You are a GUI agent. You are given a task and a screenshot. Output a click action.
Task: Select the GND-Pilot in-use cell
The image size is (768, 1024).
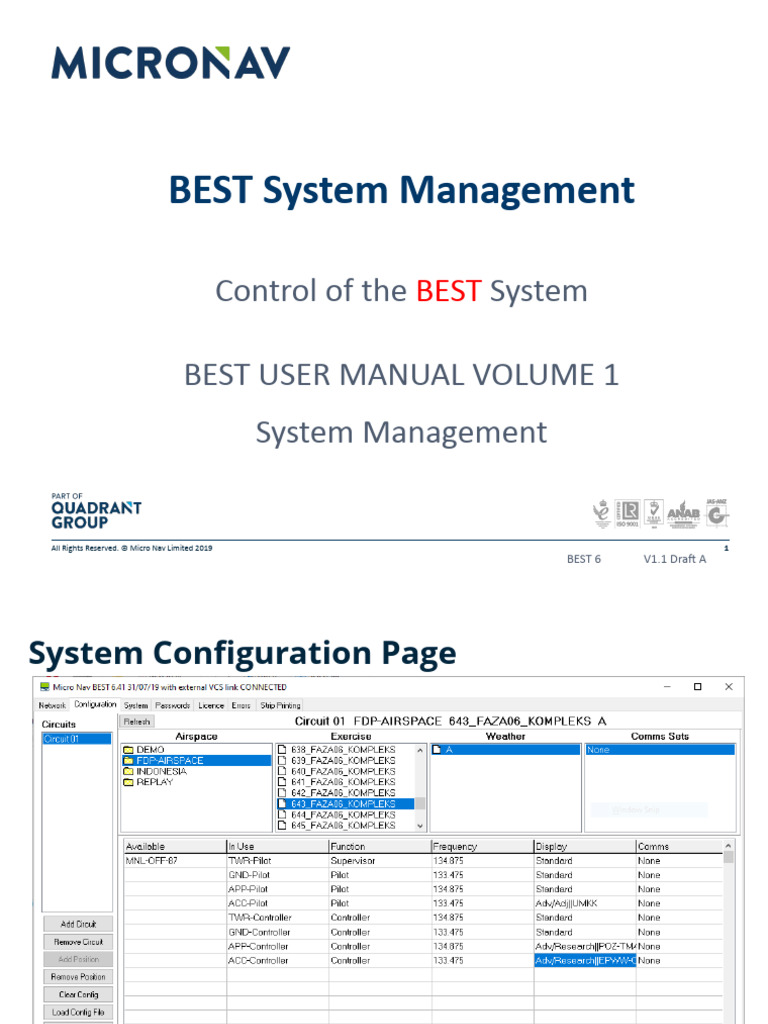278,875
